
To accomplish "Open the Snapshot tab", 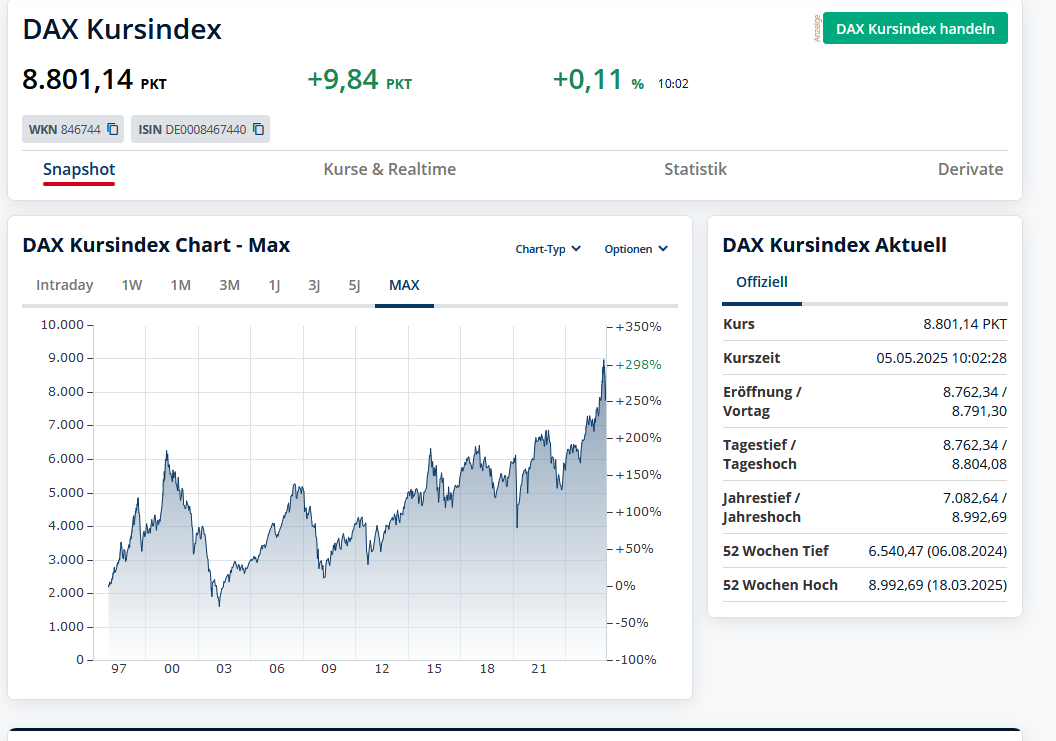I will tap(79, 169).
